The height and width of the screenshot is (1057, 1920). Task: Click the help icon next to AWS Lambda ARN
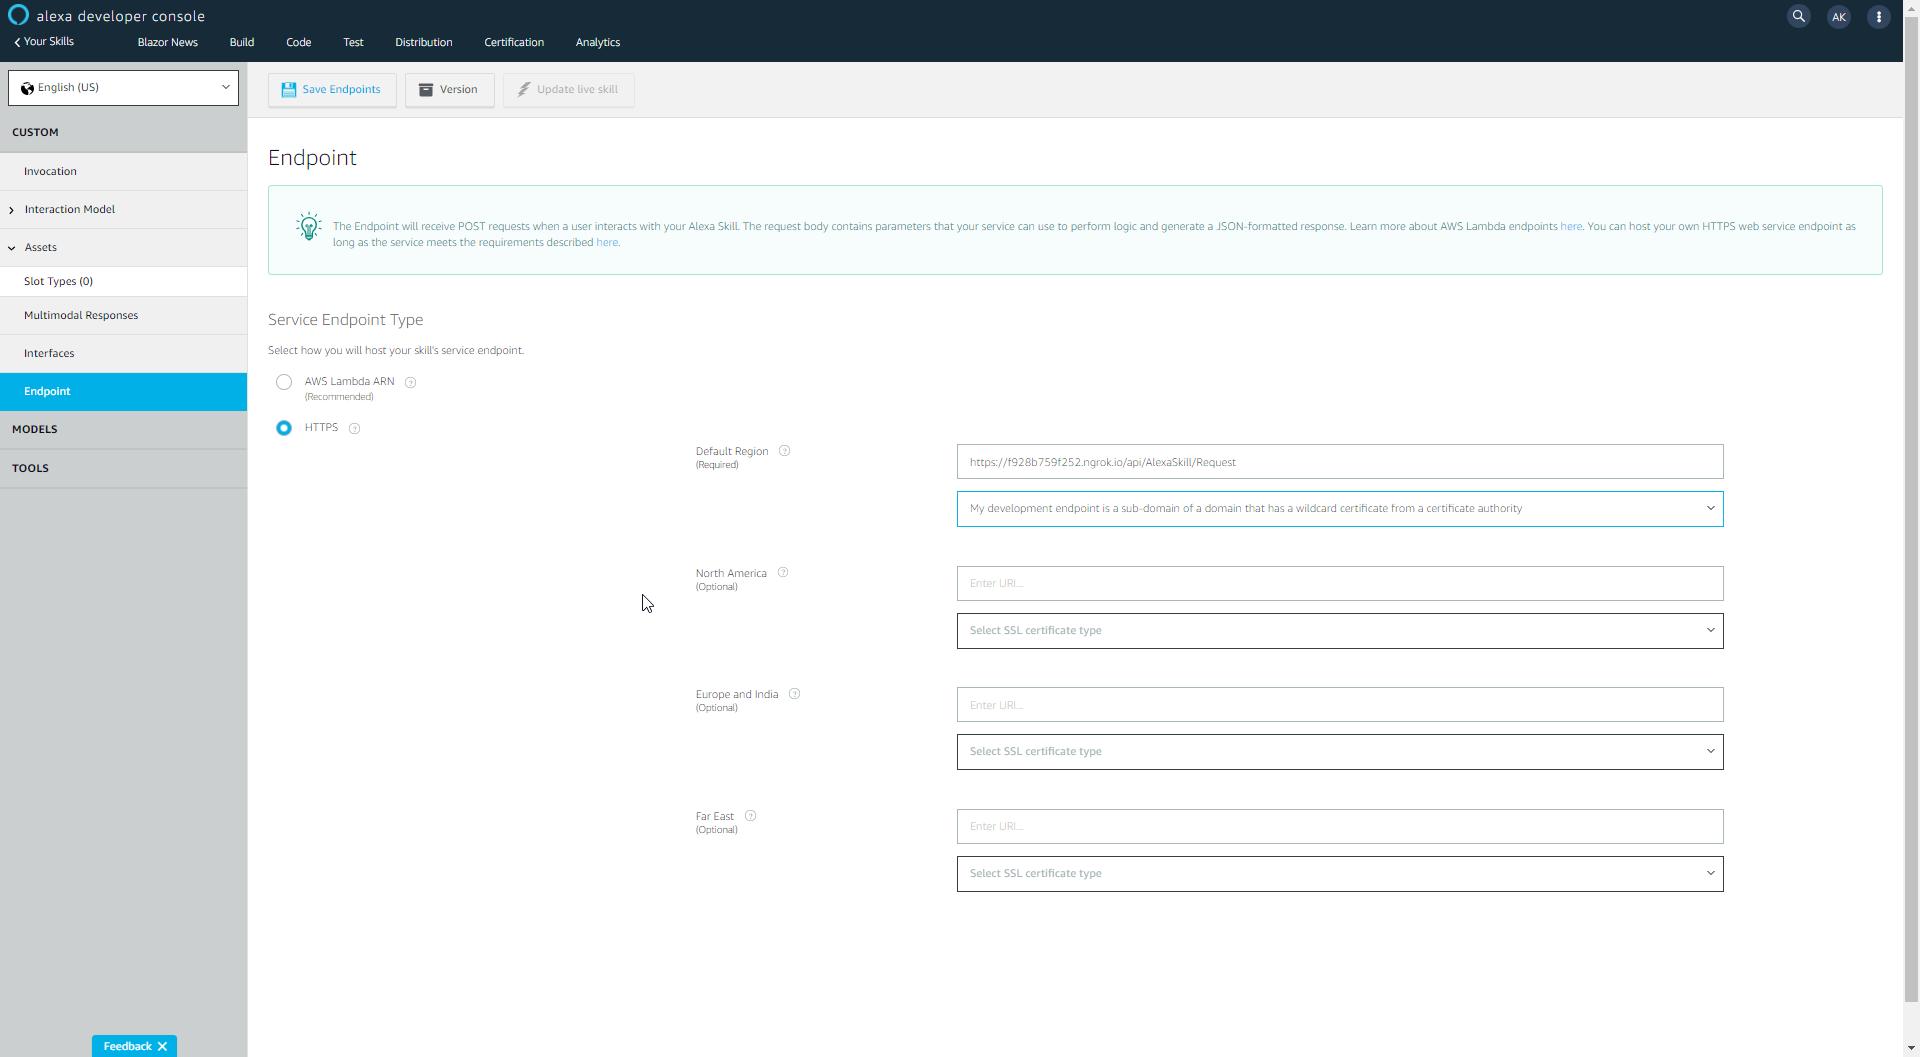tap(410, 383)
